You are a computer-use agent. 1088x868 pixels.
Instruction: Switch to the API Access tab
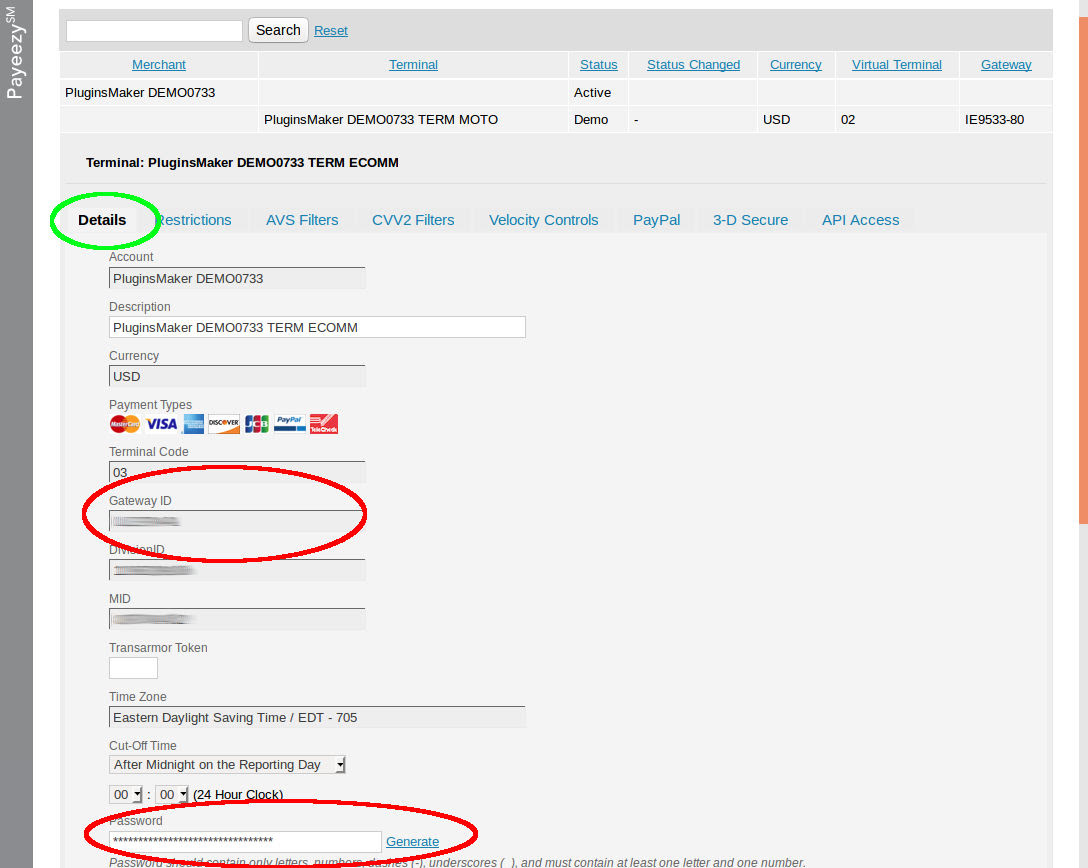(x=860, y=219)
